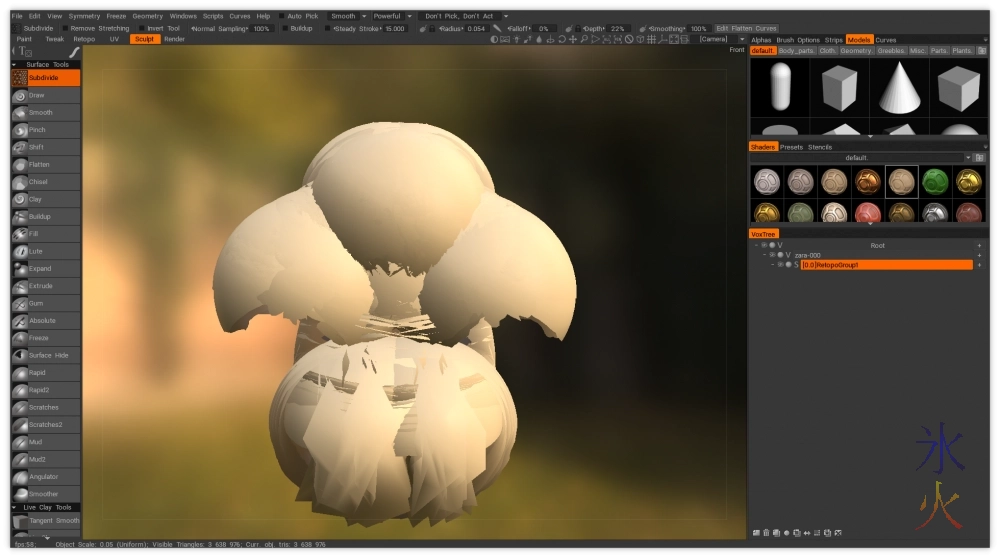Pick the Buildup tool from the left panel
Image resolution: width=1000 pixels, height=558 pixels.
(x=40, y=216)
